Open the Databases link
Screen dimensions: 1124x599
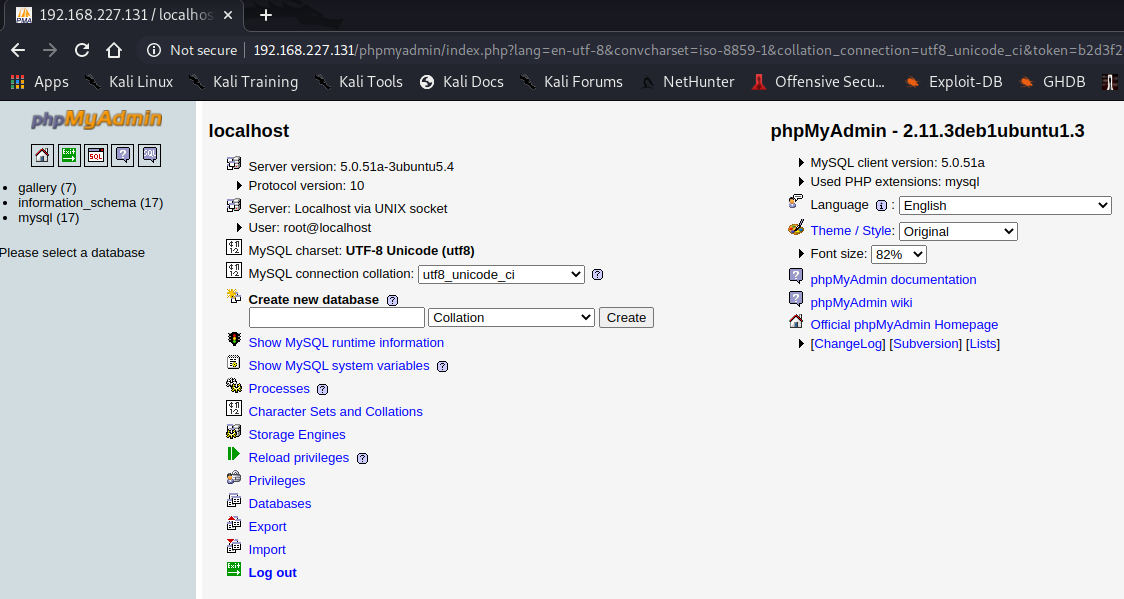coord(280,503)
